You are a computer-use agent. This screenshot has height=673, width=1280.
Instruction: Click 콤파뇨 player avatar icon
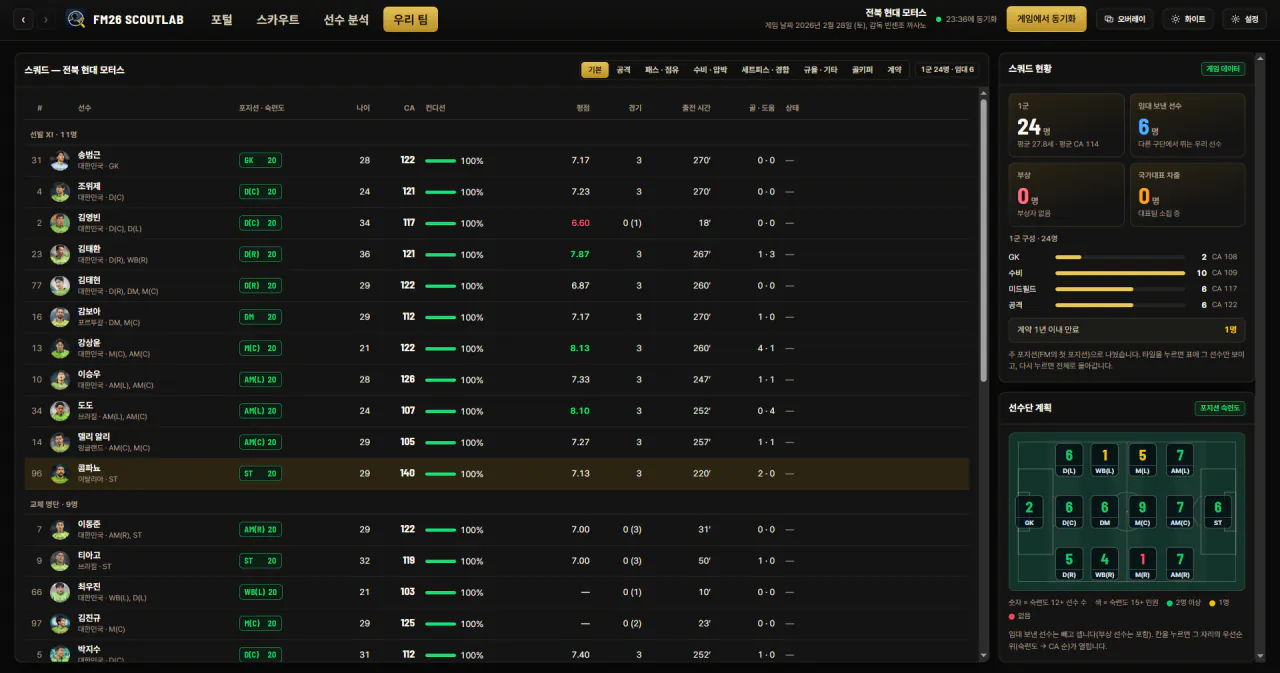[60, 473]
